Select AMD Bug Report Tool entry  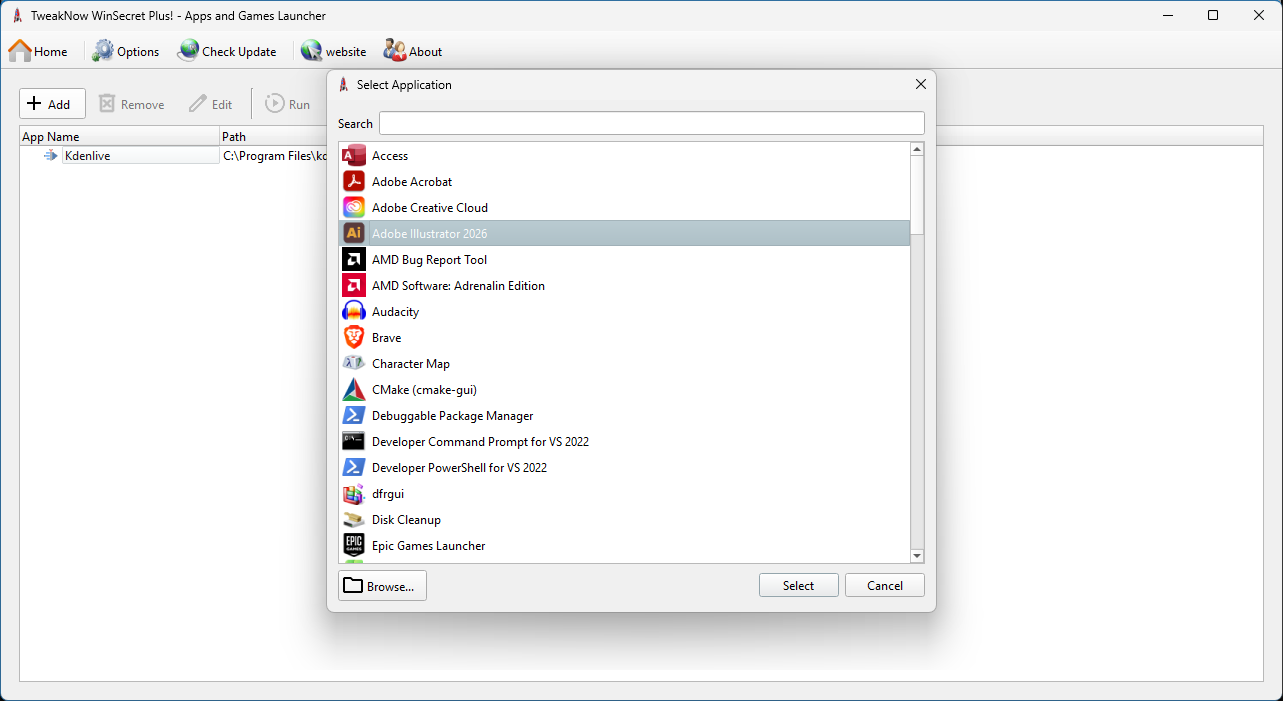429,260
